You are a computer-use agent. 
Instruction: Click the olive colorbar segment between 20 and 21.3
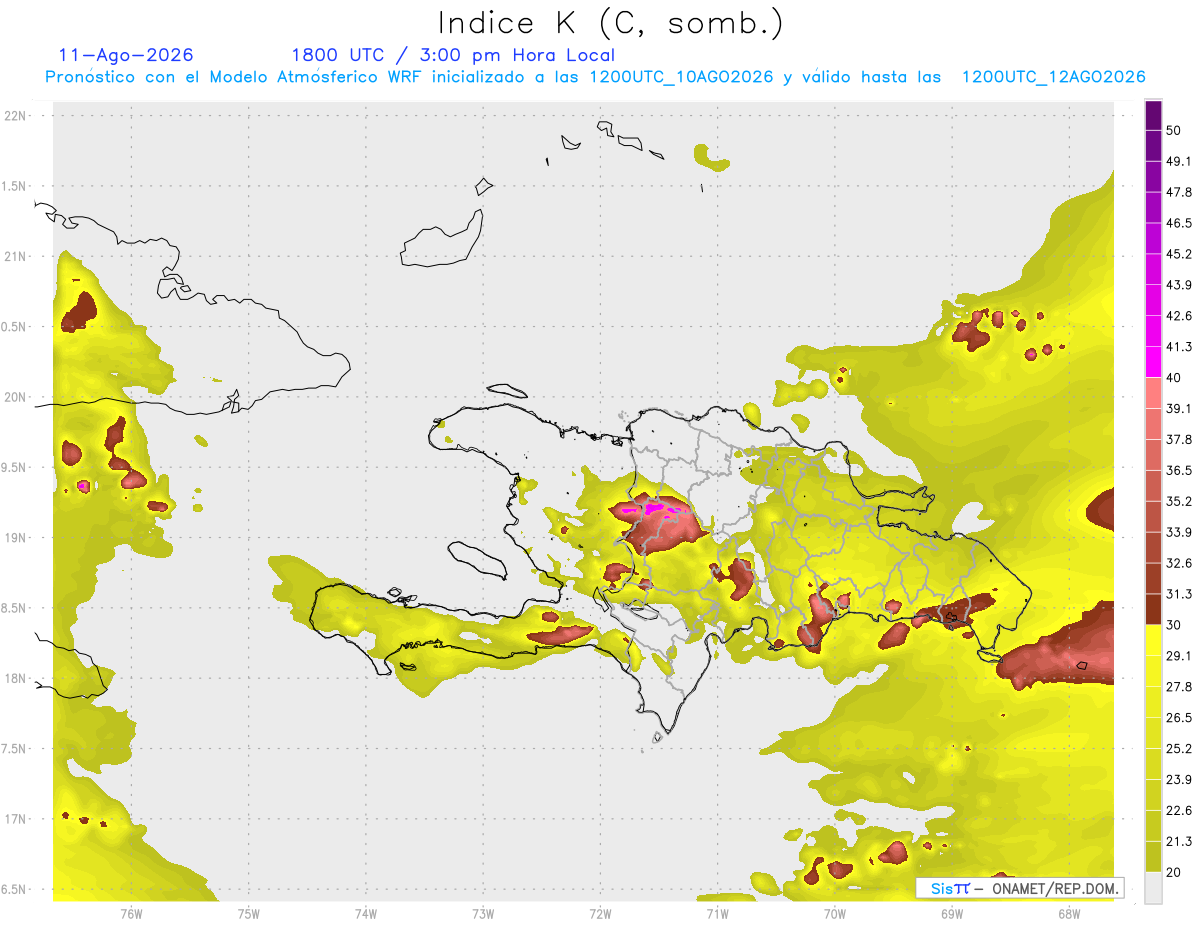click(1153, 856)
